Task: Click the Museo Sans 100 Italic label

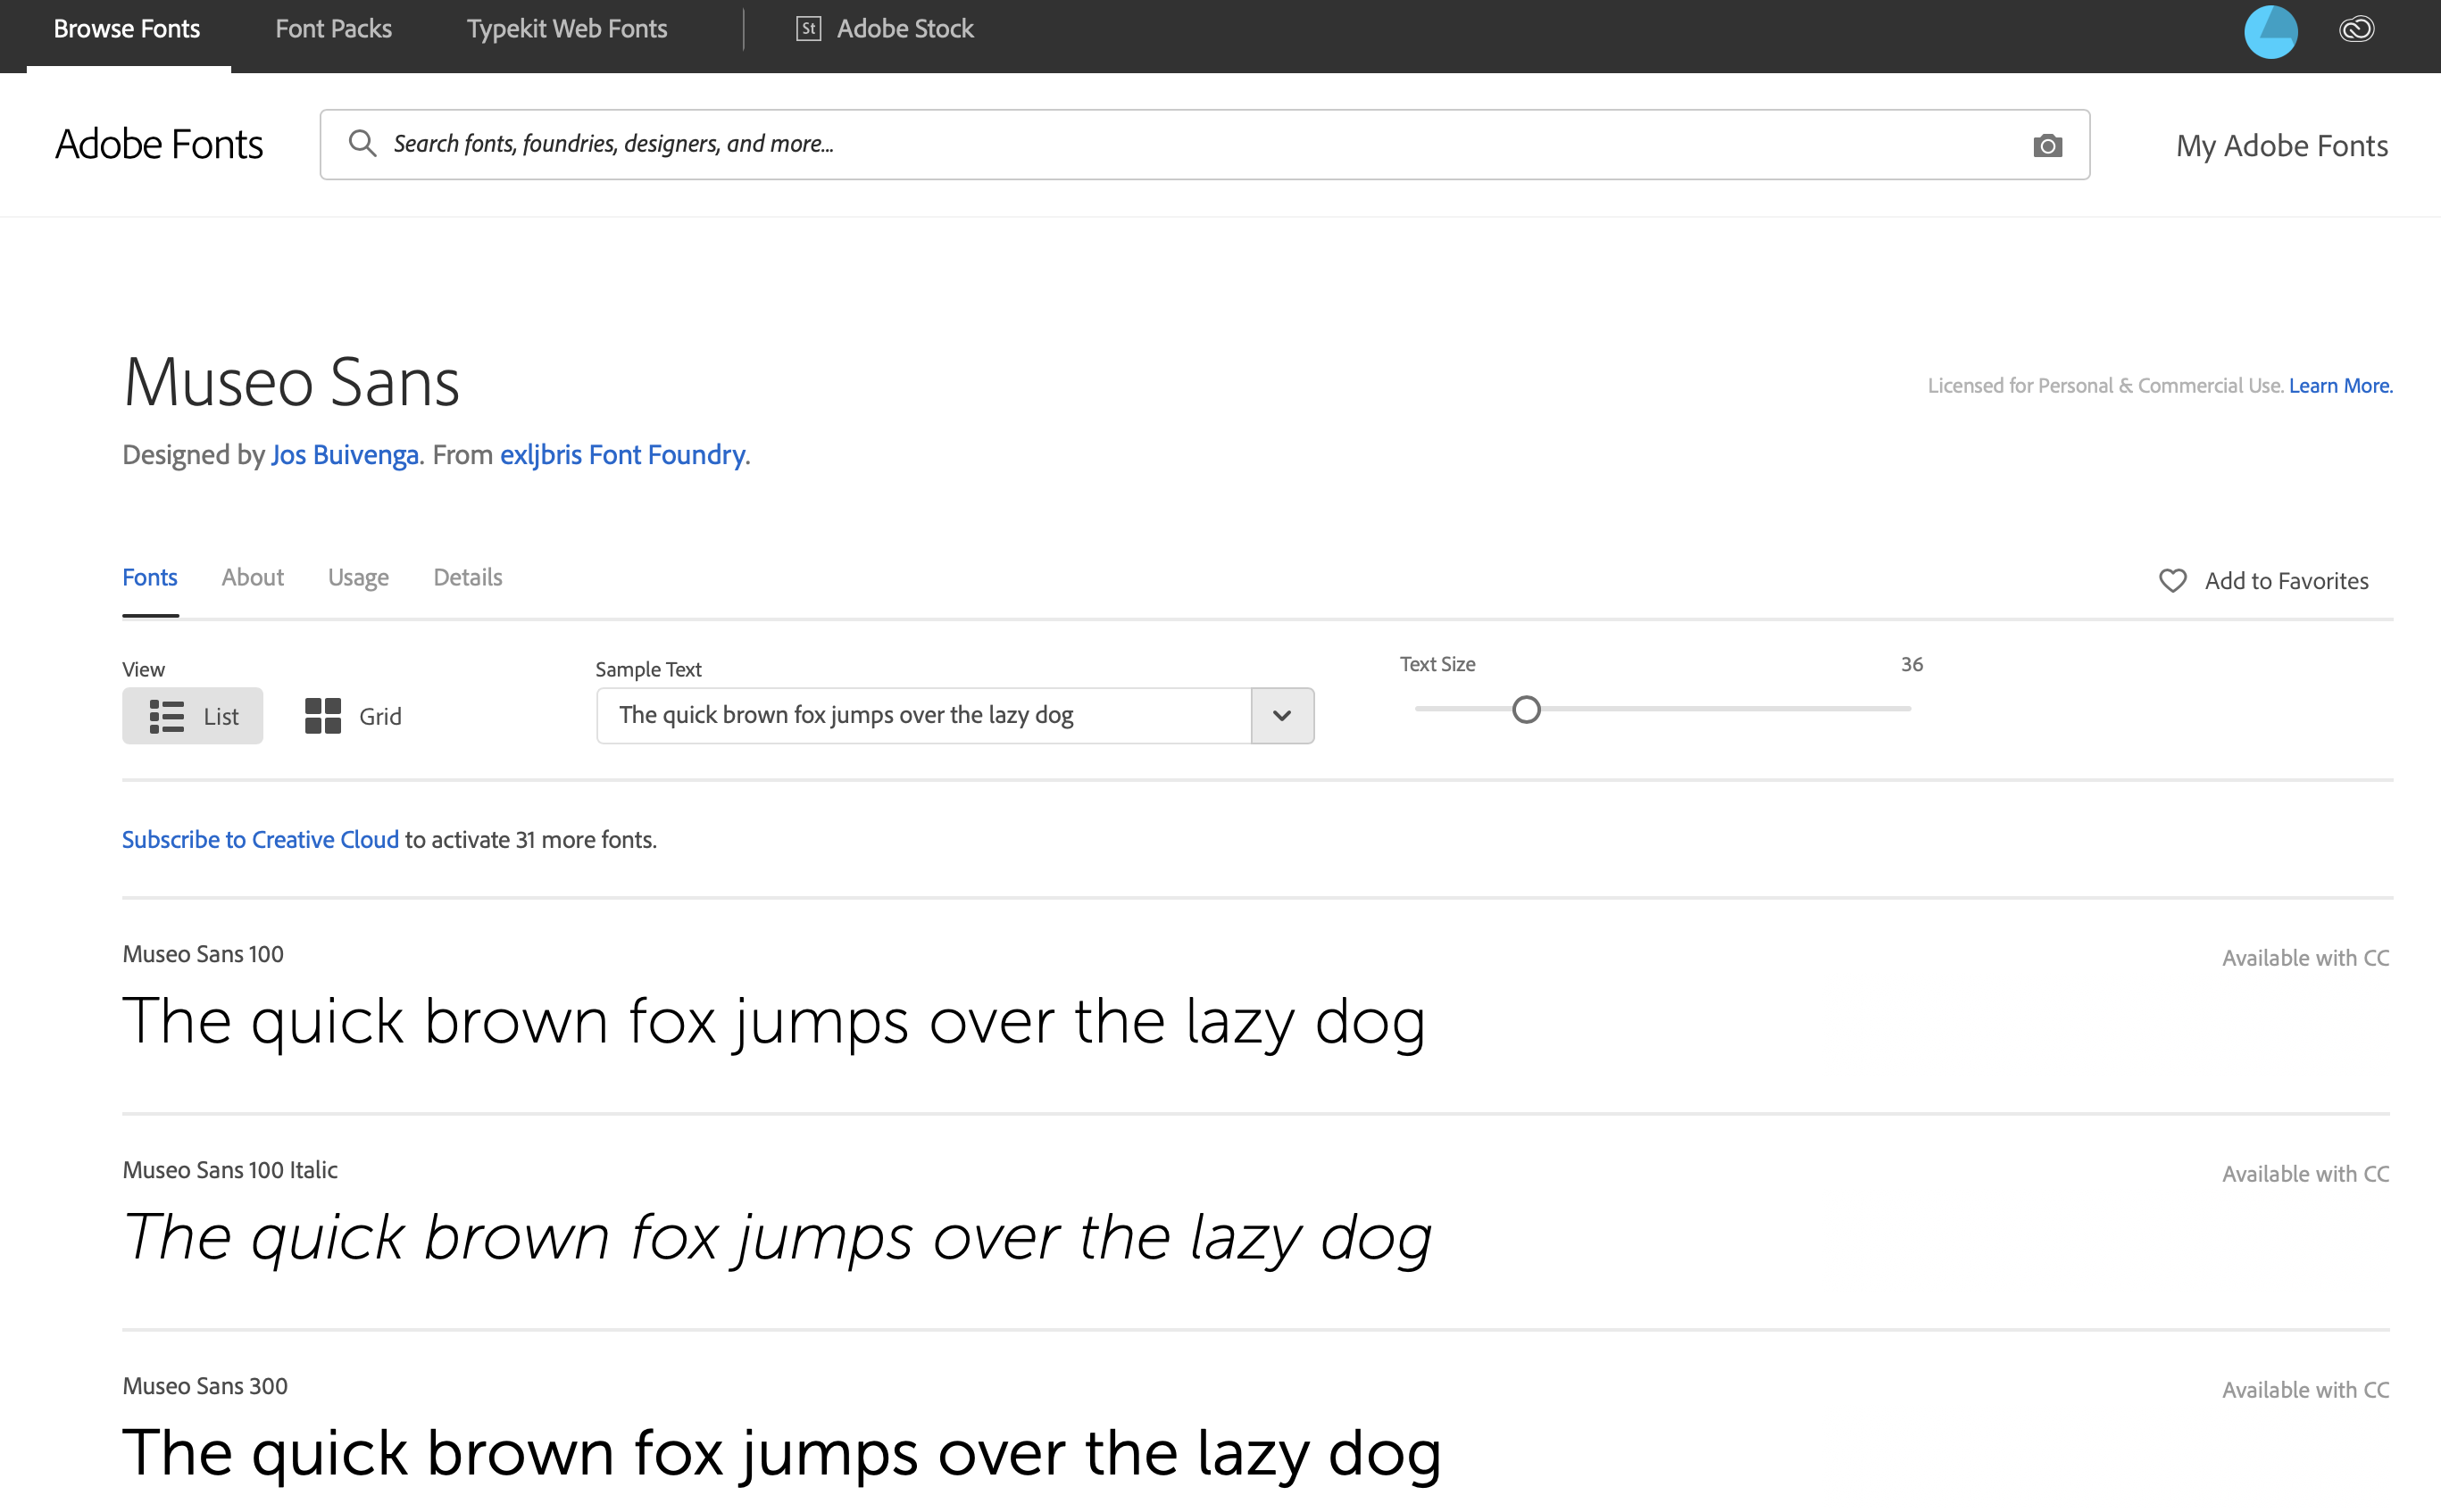Action: click(x=230, y=1170)
